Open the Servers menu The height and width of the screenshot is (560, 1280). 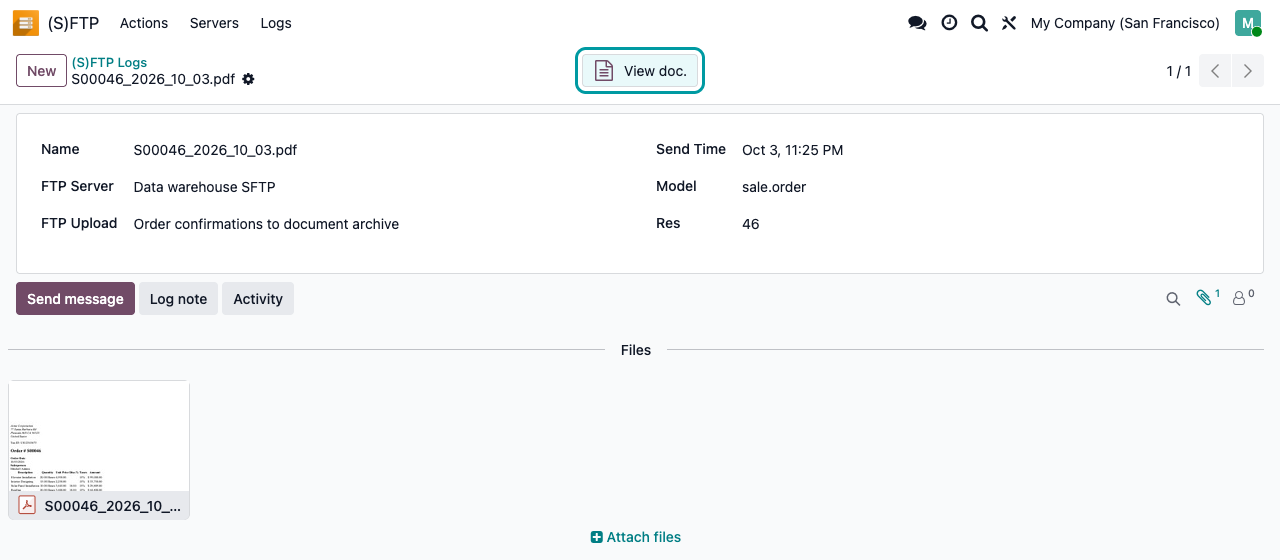(214, 23)
